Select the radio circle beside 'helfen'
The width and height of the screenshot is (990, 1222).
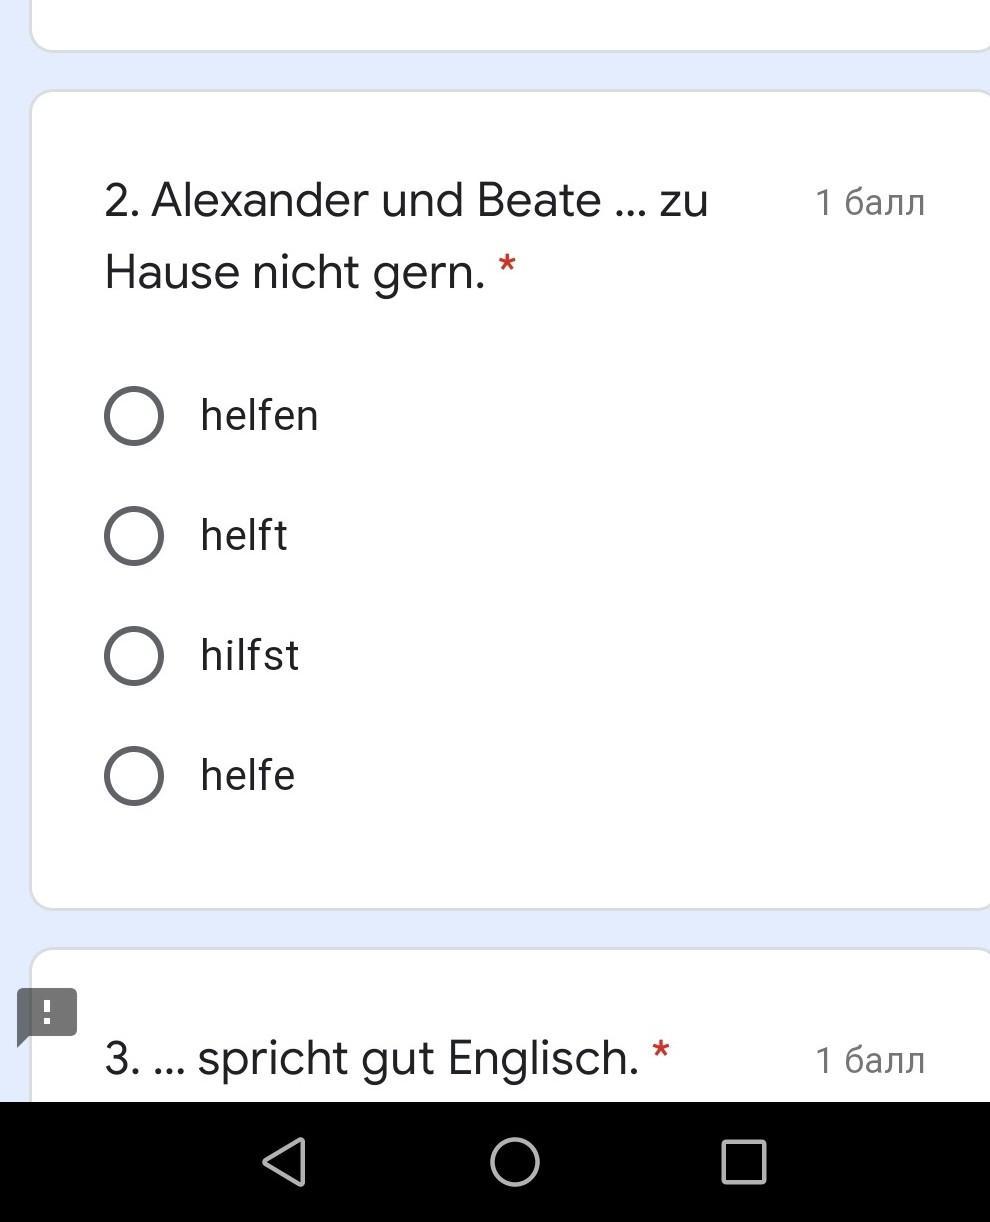click(134, 416)
